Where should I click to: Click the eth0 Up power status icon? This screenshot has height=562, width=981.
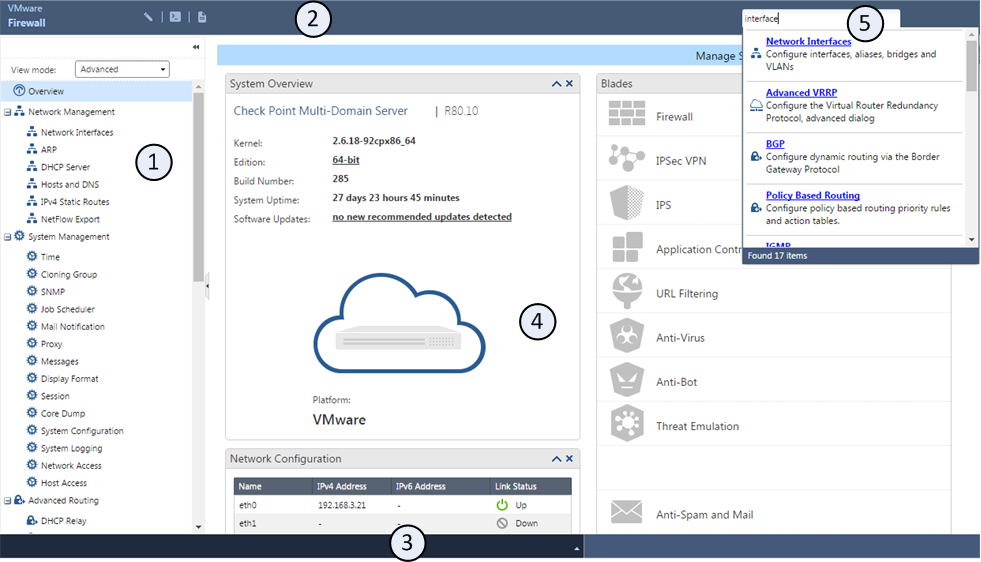502,504
